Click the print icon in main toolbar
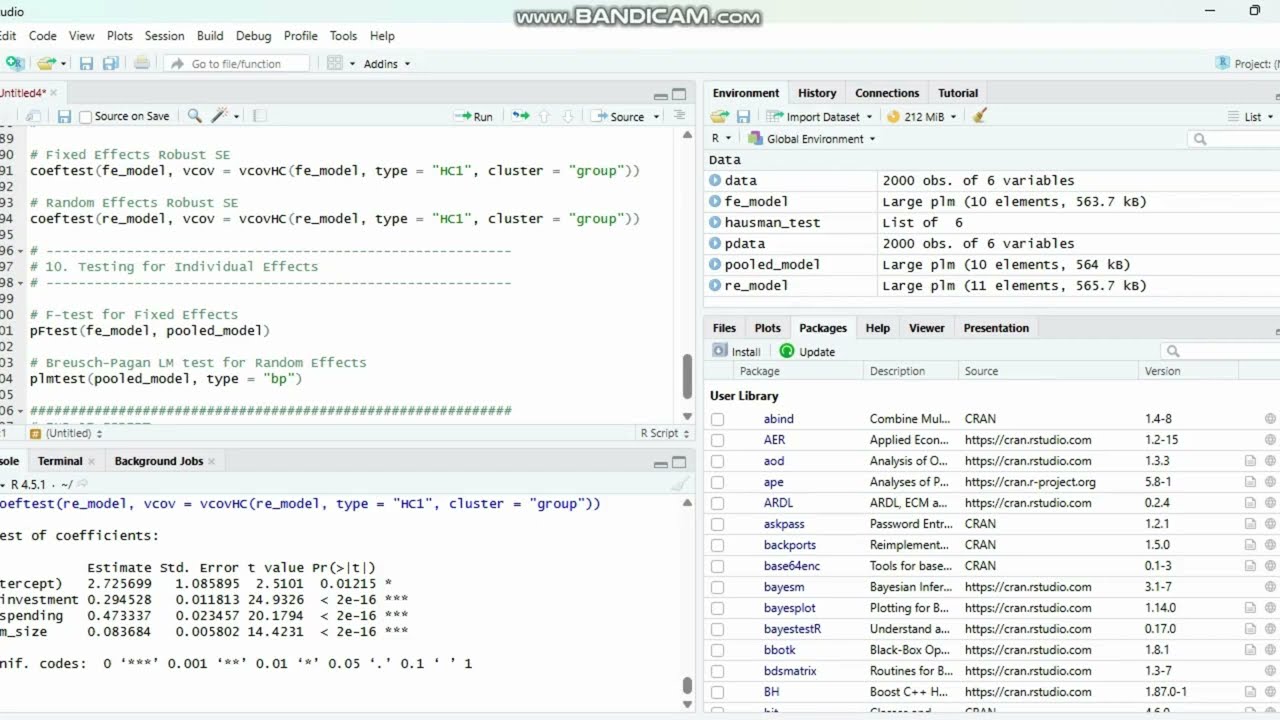This screenshot has height=720, width=1280. tap(142, 63)
